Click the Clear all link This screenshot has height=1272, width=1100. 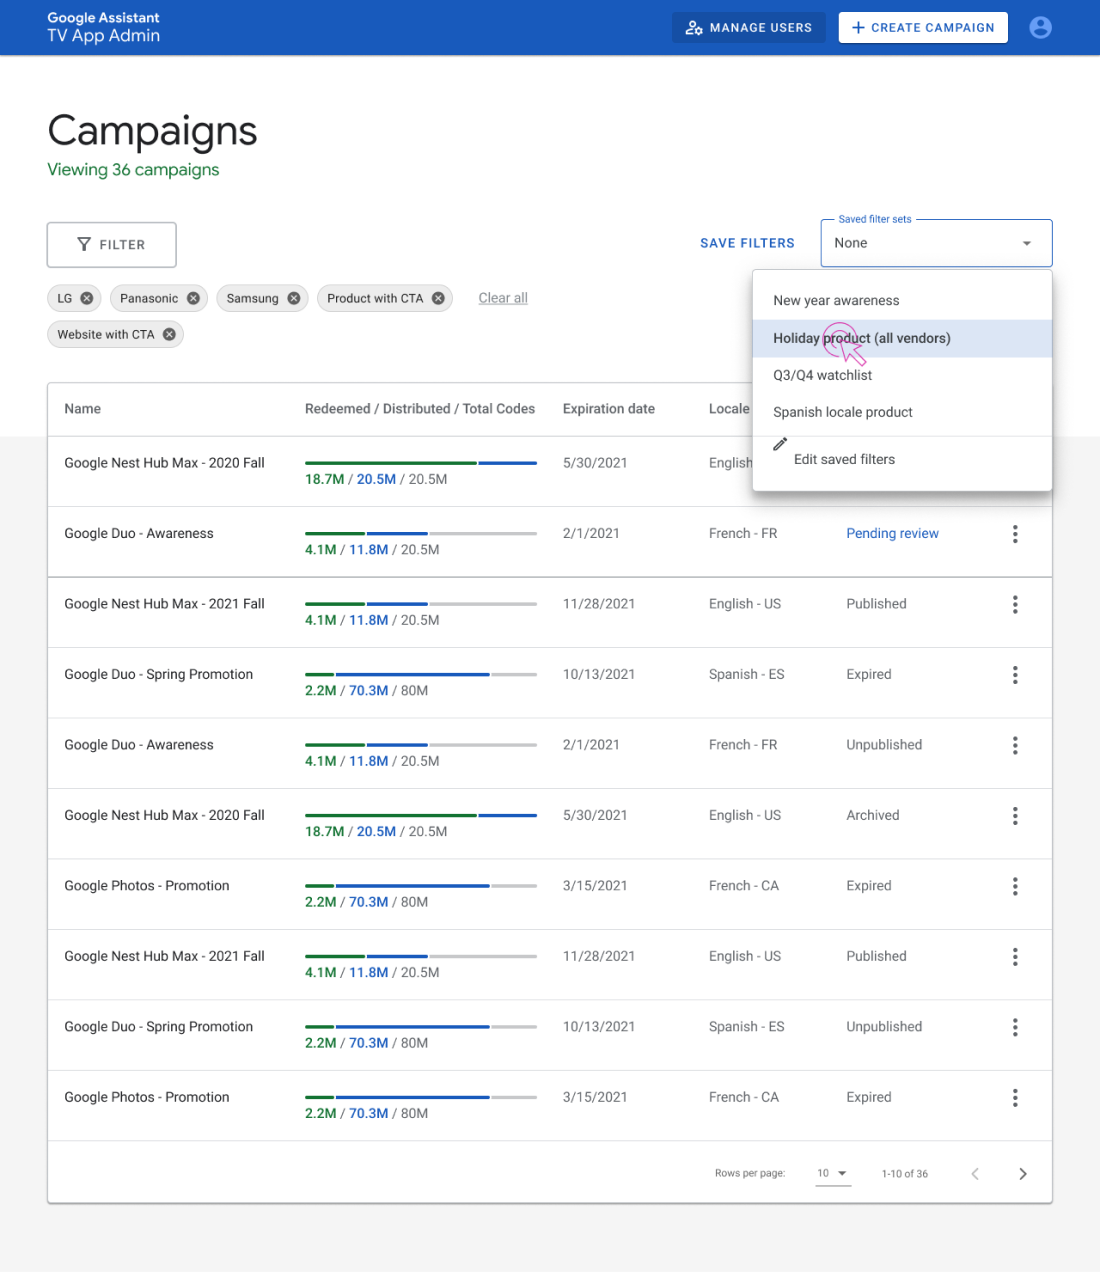503,298
